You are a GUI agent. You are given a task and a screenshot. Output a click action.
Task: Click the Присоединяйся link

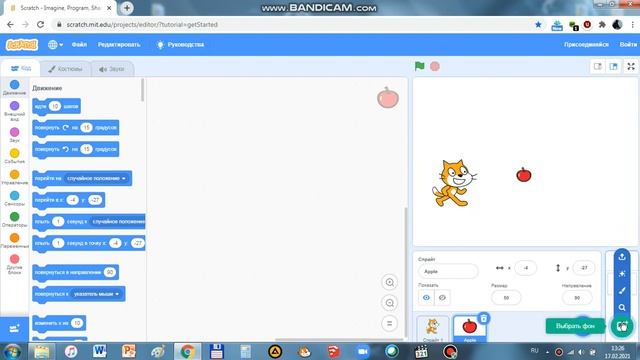(x=586, y=44)
